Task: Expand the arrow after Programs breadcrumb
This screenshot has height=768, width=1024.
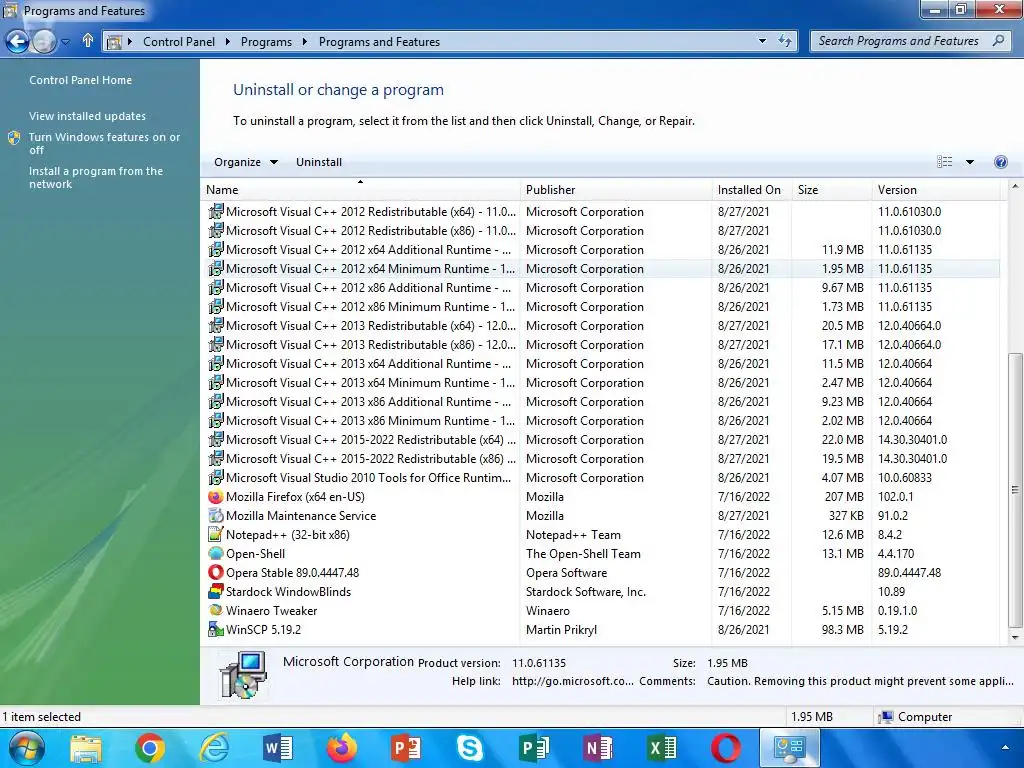Action: [304, 42]
